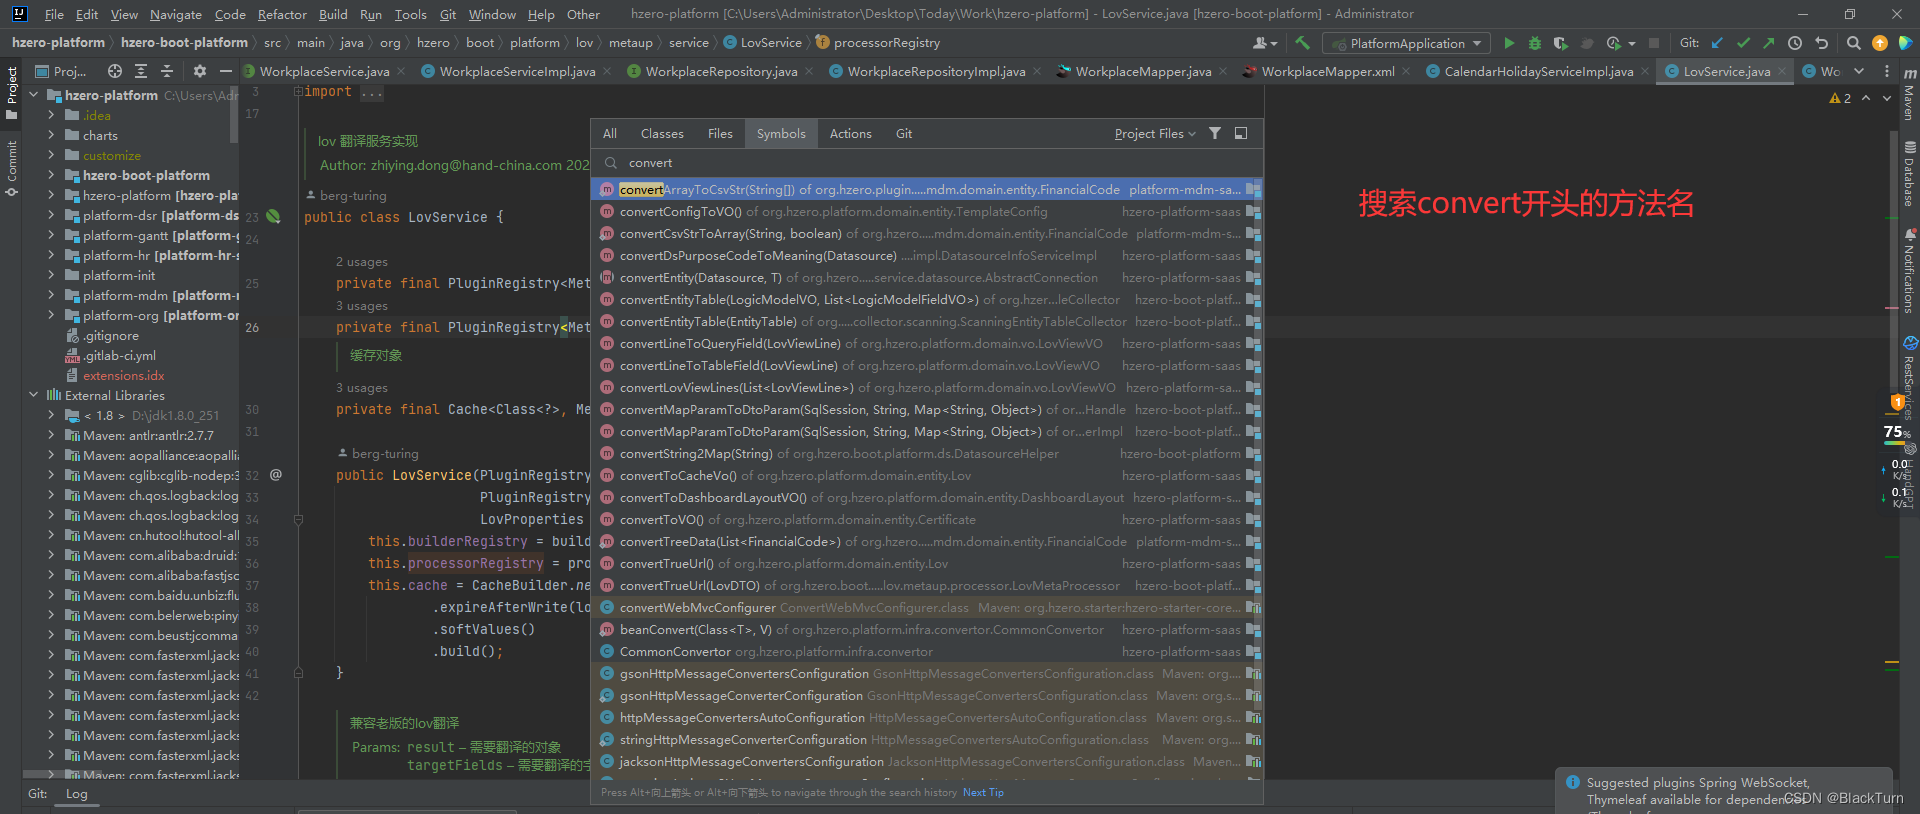Update project with Git blue arrow
The width and height of the screenshot is (1920, 814).
point(1717,43)
